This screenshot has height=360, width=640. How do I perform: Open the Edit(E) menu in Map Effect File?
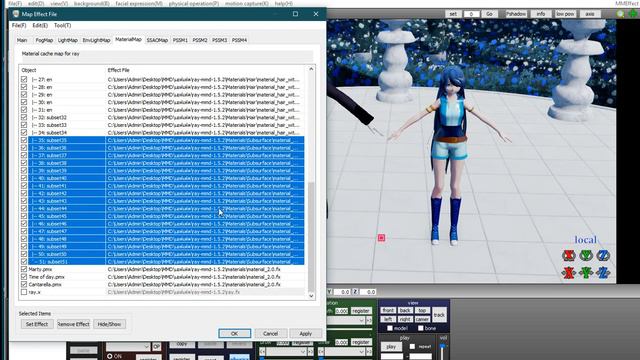click(x=40, y=25)
